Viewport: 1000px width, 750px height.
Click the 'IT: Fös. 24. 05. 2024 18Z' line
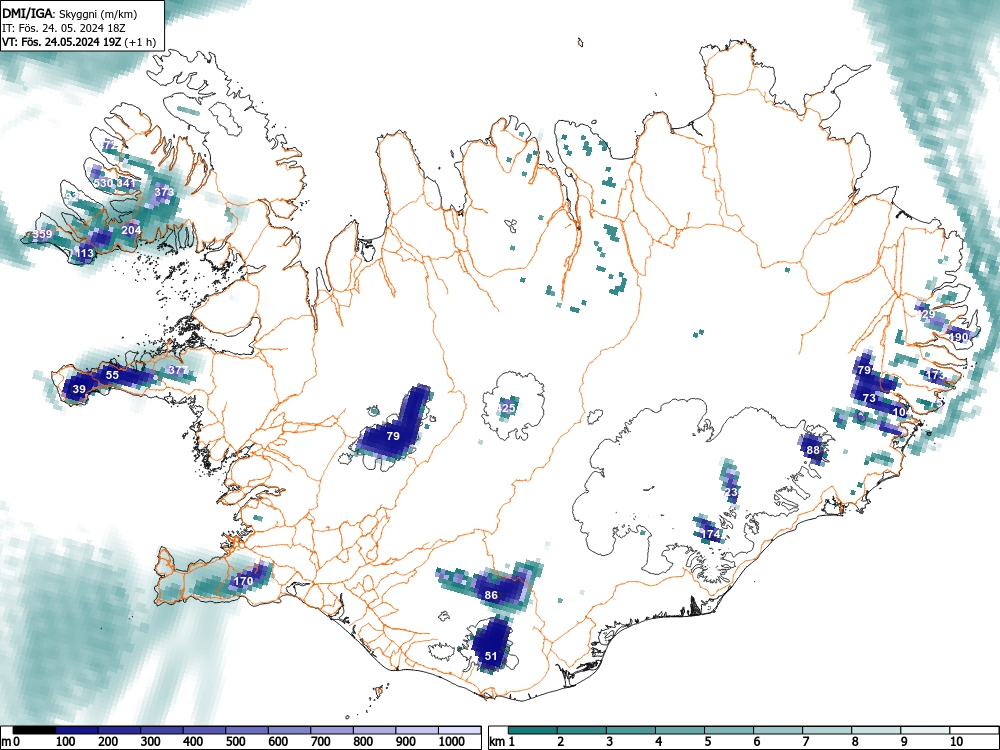point(62,28)
